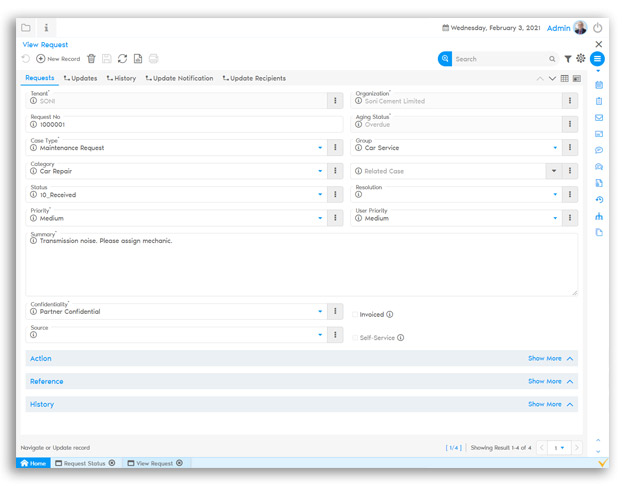The image size is (624, 486).
Task: Click the power logout icon
Action: [x=598, y=28]
